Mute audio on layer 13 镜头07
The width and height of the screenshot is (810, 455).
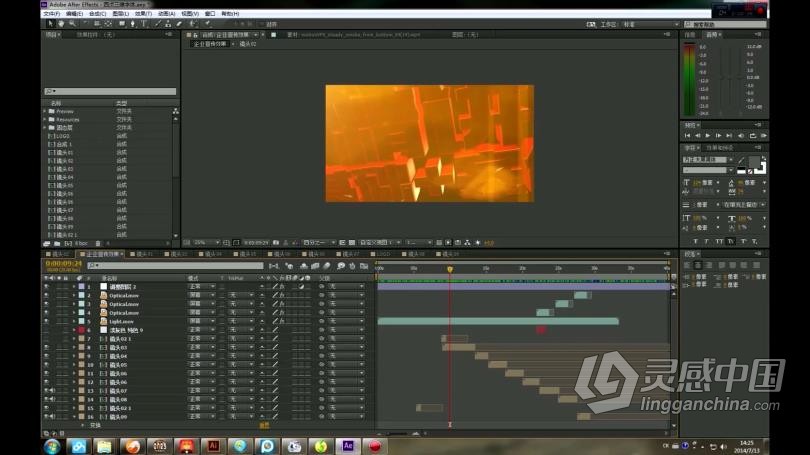click(x=52, y=391)
